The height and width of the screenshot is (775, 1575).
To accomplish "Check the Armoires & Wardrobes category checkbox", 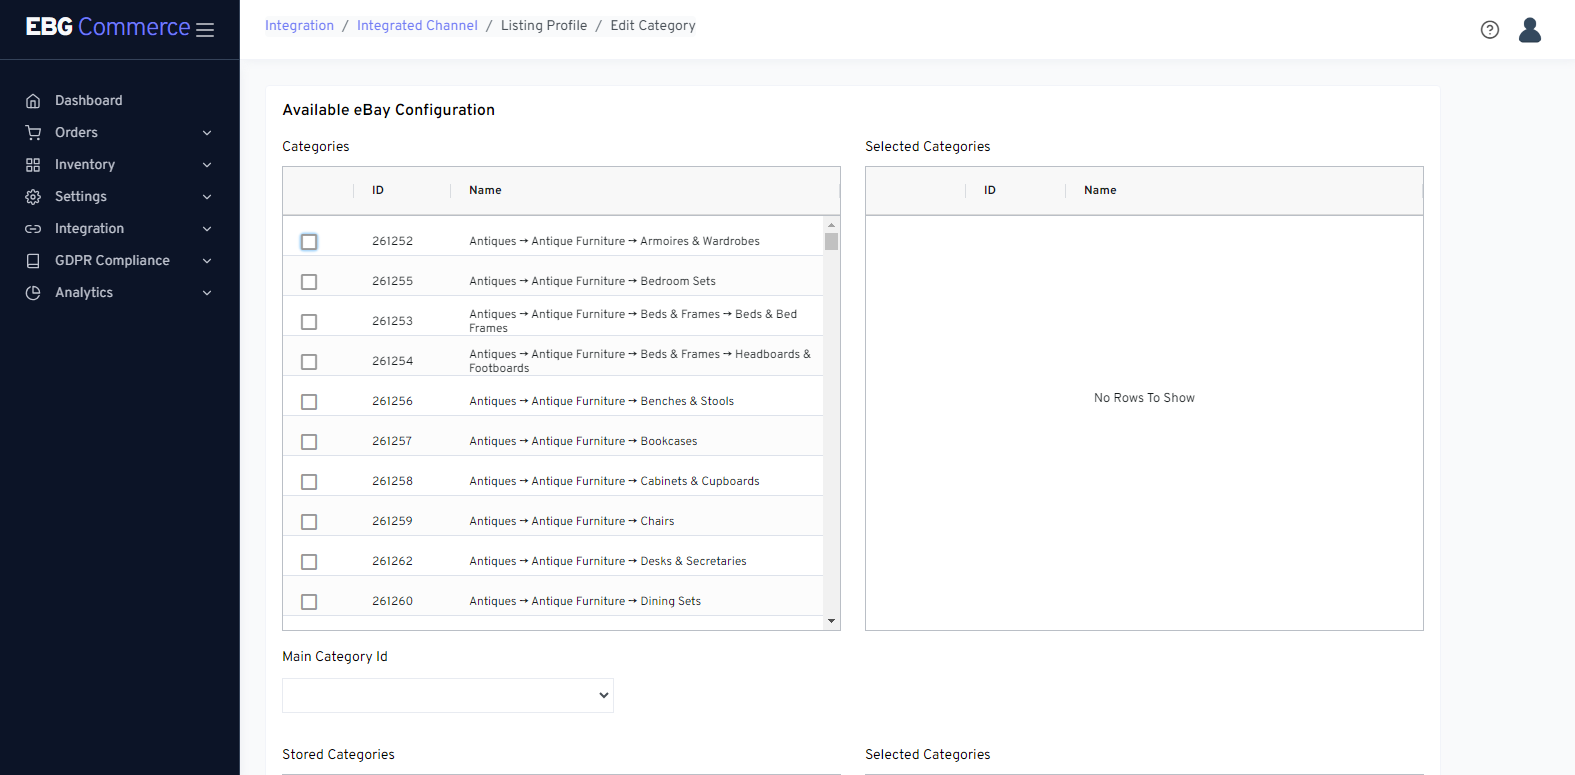I will pyautogui.click(x=309, y=242).
